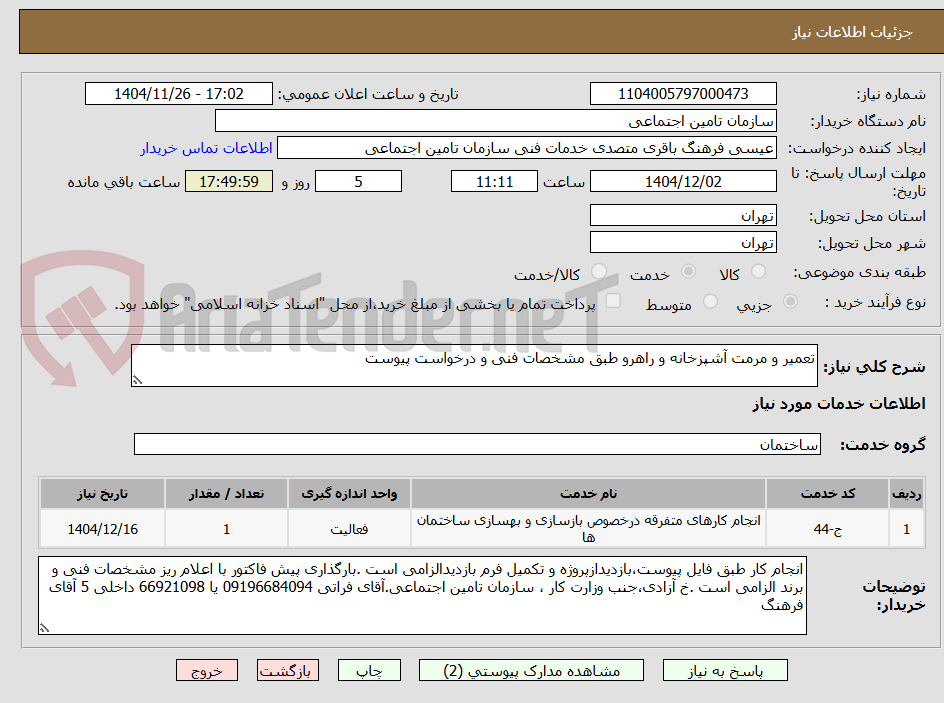Click the remaining time field 17:49:59
Image resolution: width=944 pixels, height=703 pixels.
tap(229, 181)
